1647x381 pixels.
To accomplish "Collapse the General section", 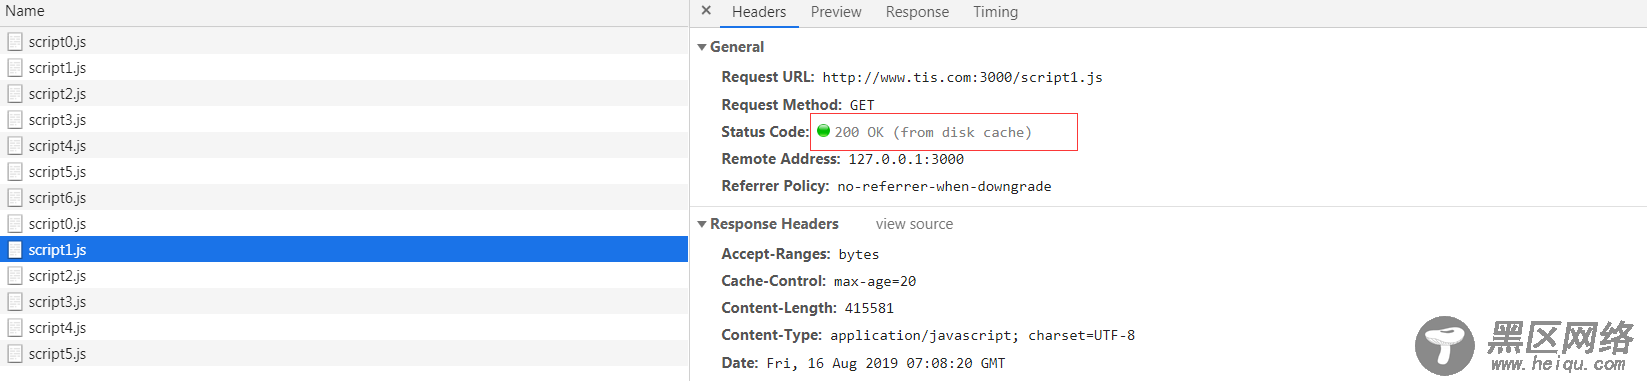I will tap(702, 47).
